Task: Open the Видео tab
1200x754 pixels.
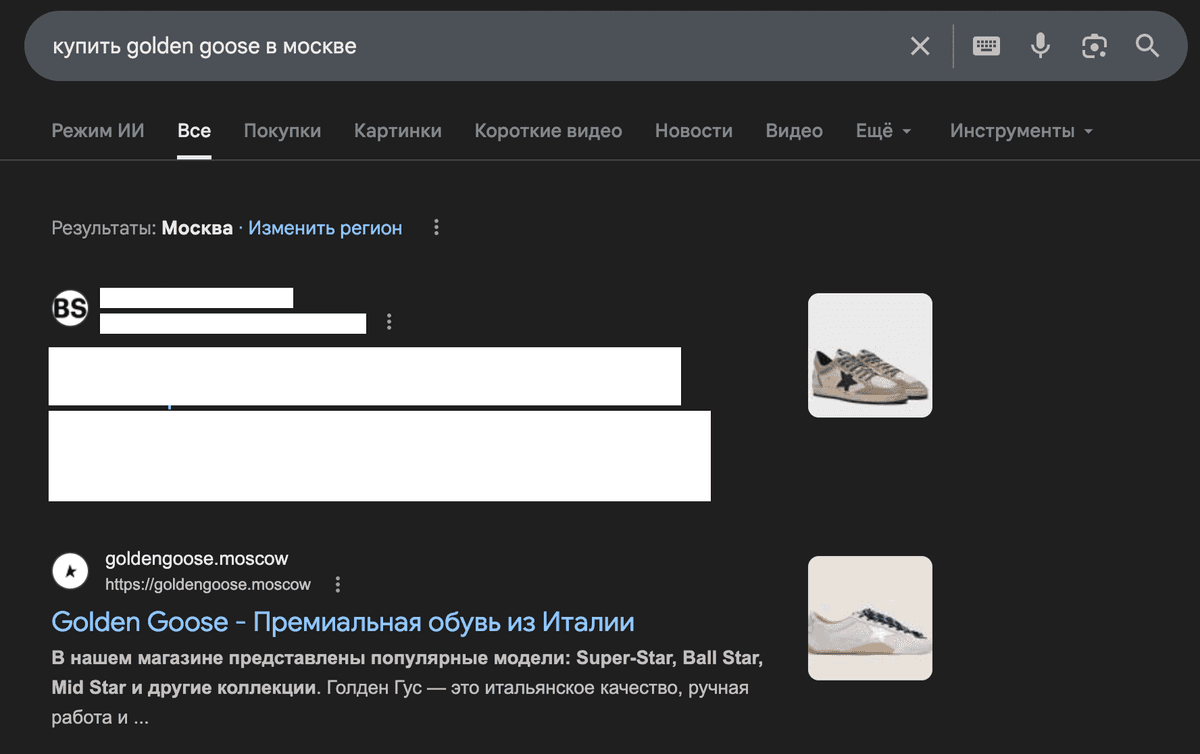Action: [794, 131]
